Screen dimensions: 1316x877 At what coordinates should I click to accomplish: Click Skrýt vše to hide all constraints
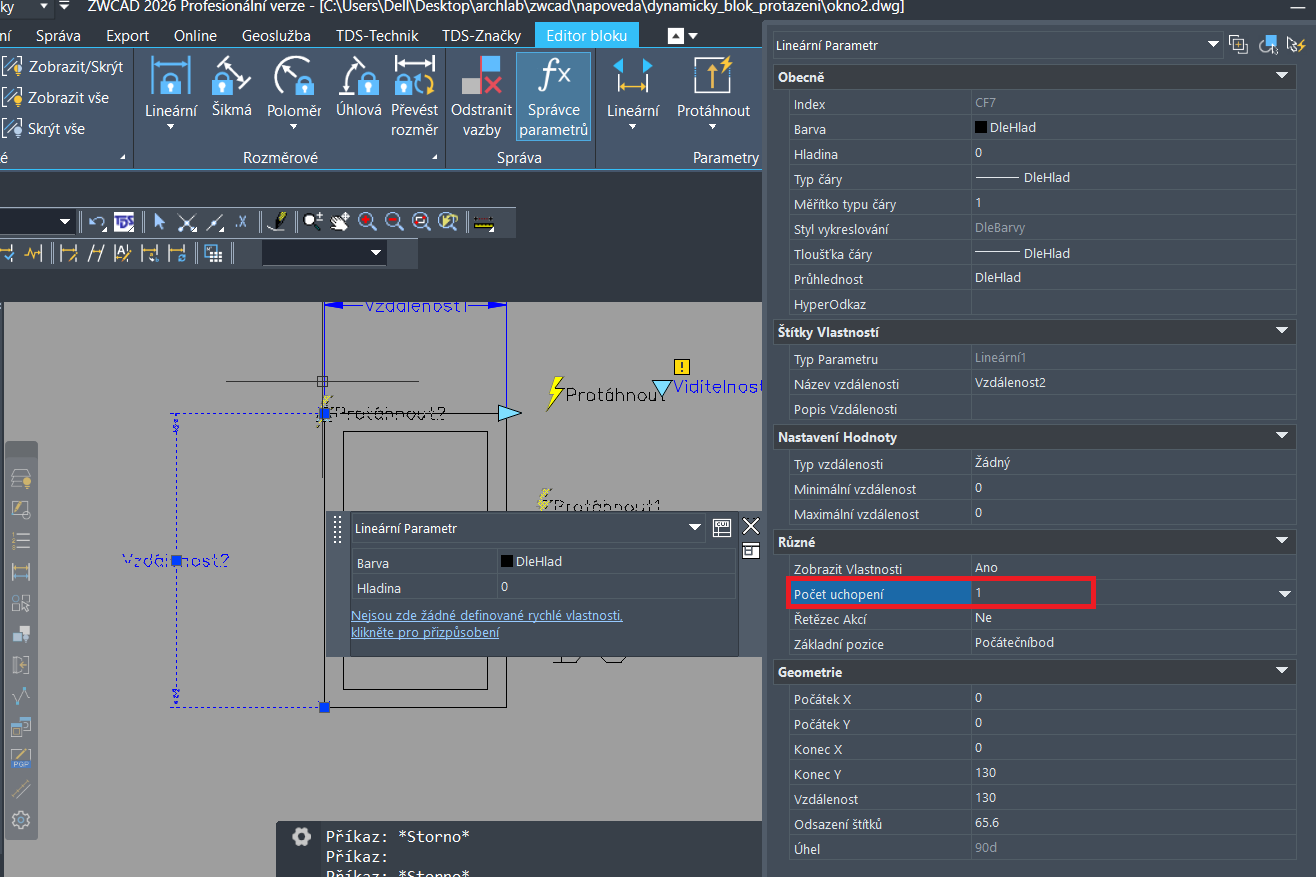tap(45, 129)
